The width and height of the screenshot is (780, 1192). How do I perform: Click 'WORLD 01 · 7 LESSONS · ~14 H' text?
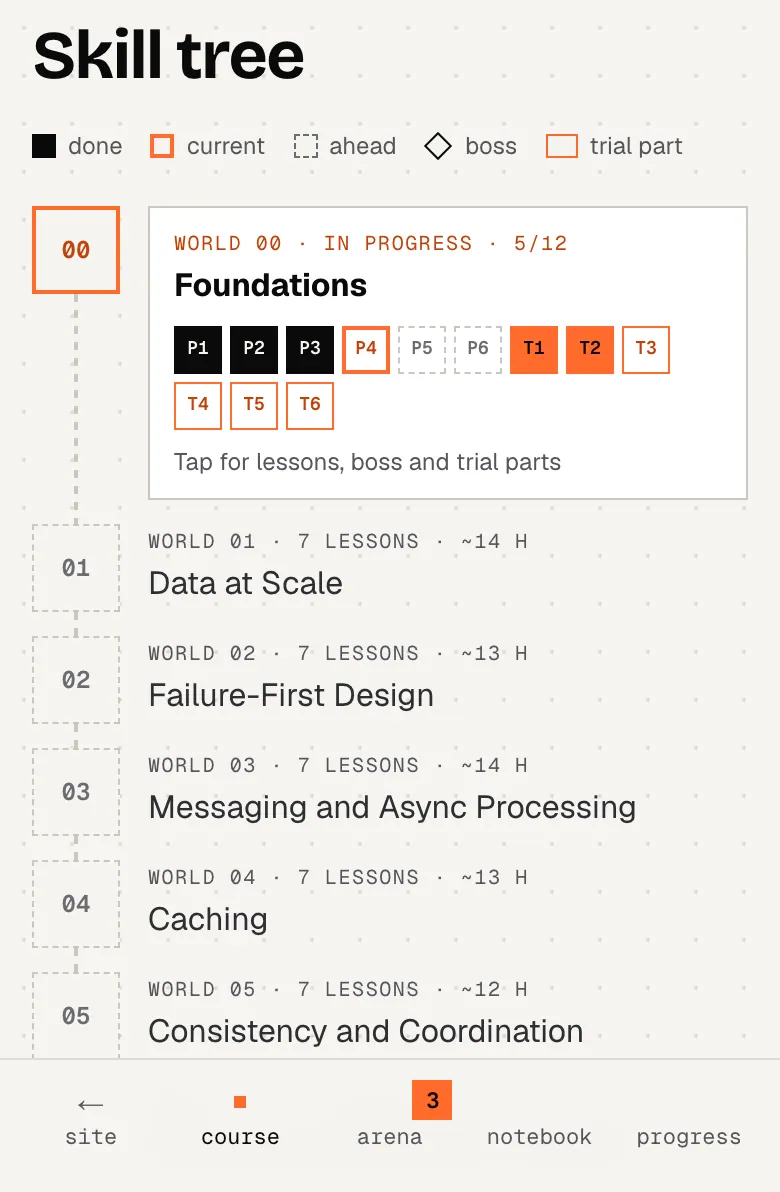click(338, 541)
